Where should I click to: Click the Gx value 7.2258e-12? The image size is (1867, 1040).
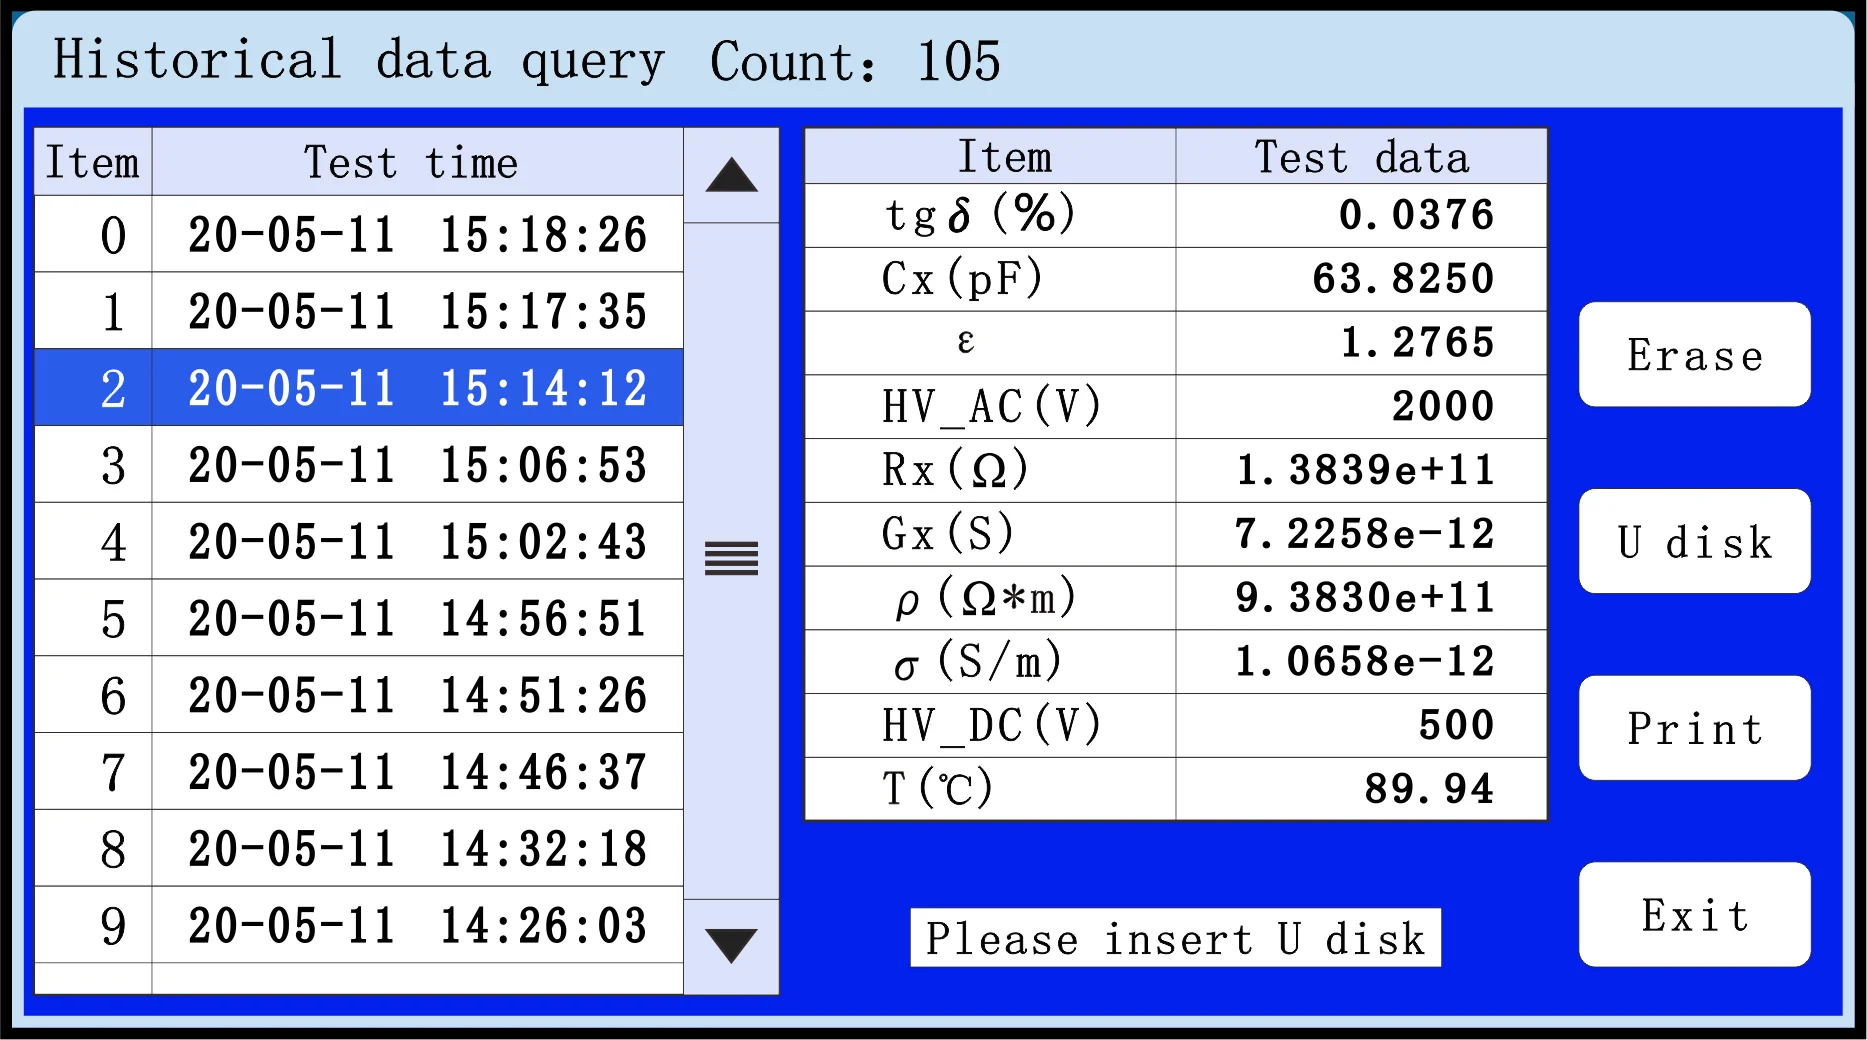(x=1361, y=534)
